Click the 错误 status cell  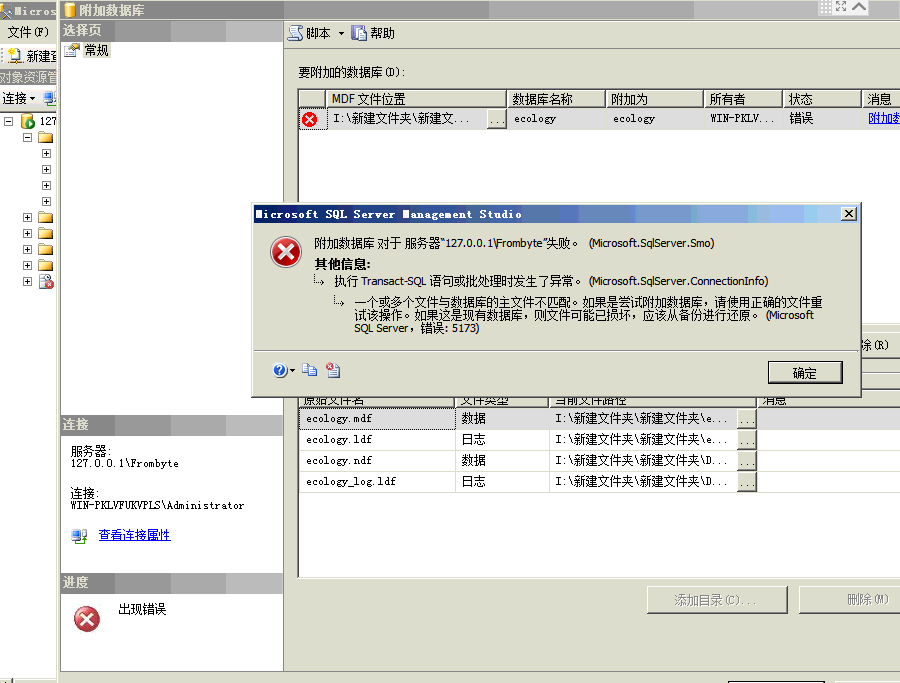(x=822, y=119)
